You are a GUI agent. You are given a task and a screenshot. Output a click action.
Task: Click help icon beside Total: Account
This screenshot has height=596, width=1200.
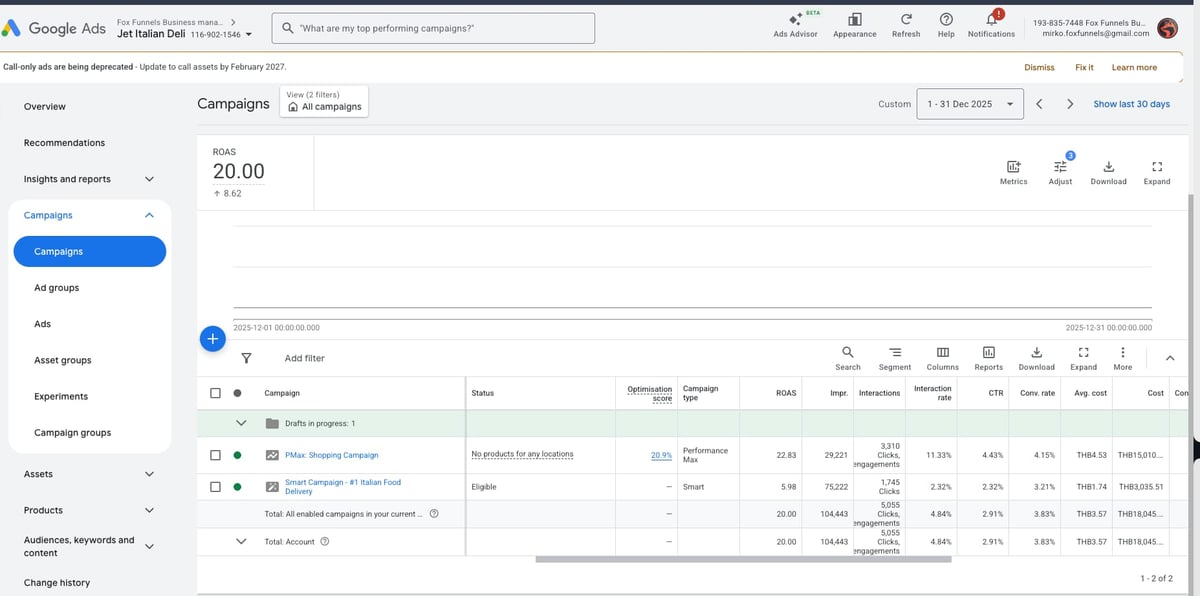(325, 542)
